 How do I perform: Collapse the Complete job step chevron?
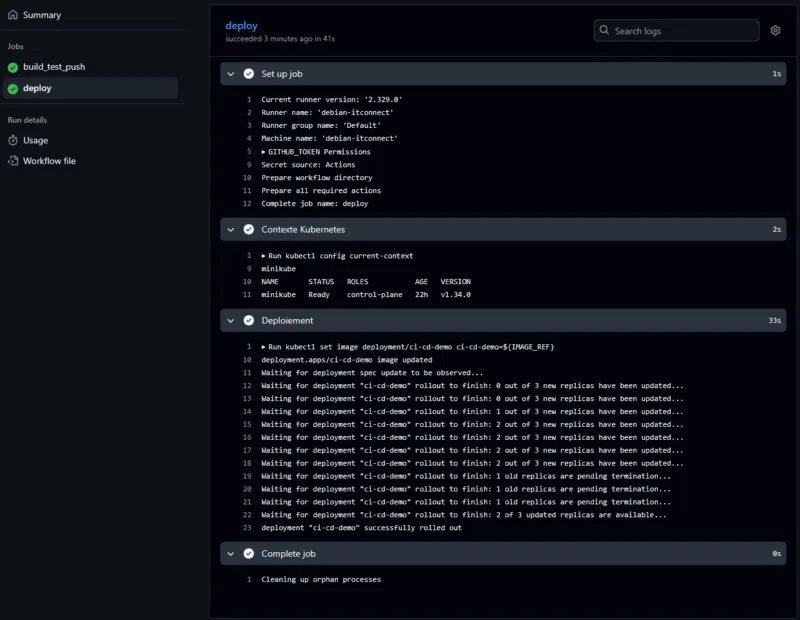tap(230, 553)
